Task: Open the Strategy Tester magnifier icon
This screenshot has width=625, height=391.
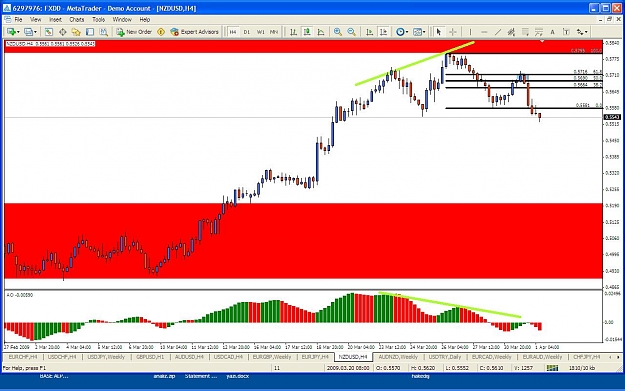Action: (104, 32)
